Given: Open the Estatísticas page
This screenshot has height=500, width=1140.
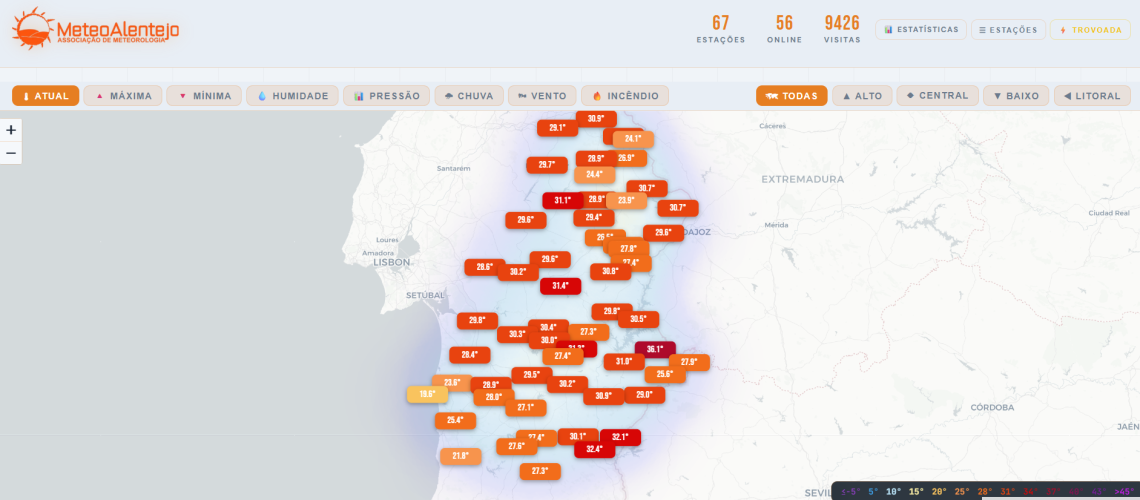Looking at the screenshot, I should pos(921,30).
